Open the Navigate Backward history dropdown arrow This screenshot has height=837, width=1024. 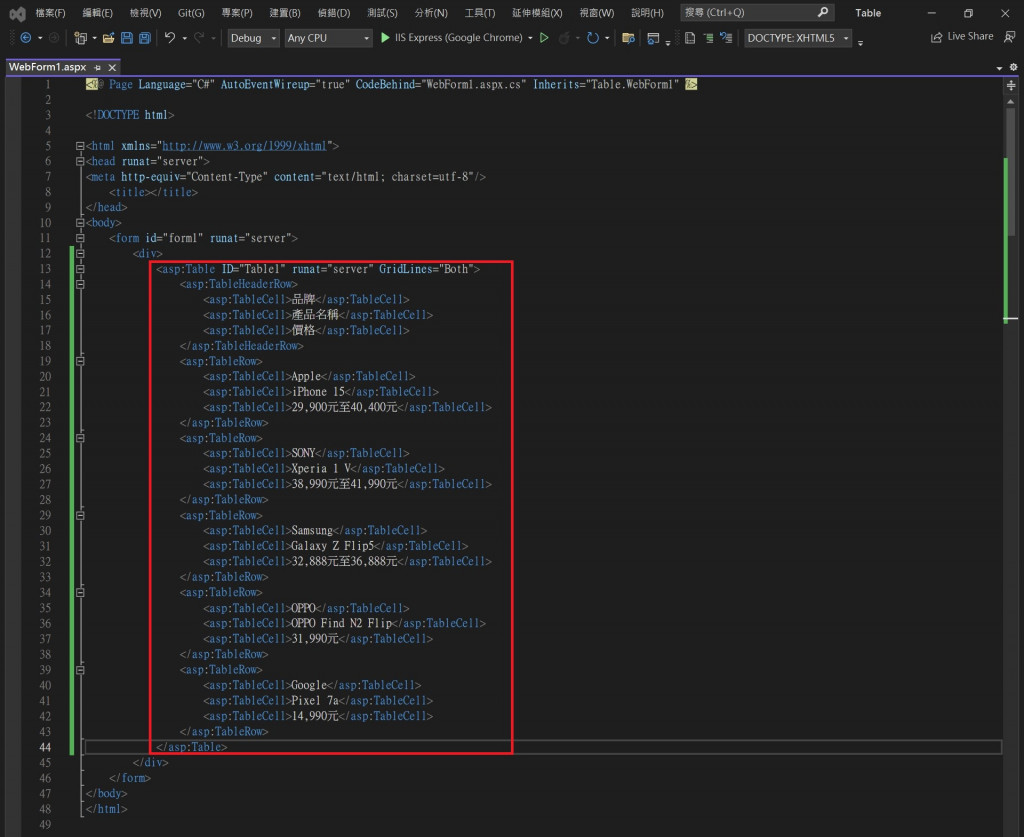tap(40, 38)
